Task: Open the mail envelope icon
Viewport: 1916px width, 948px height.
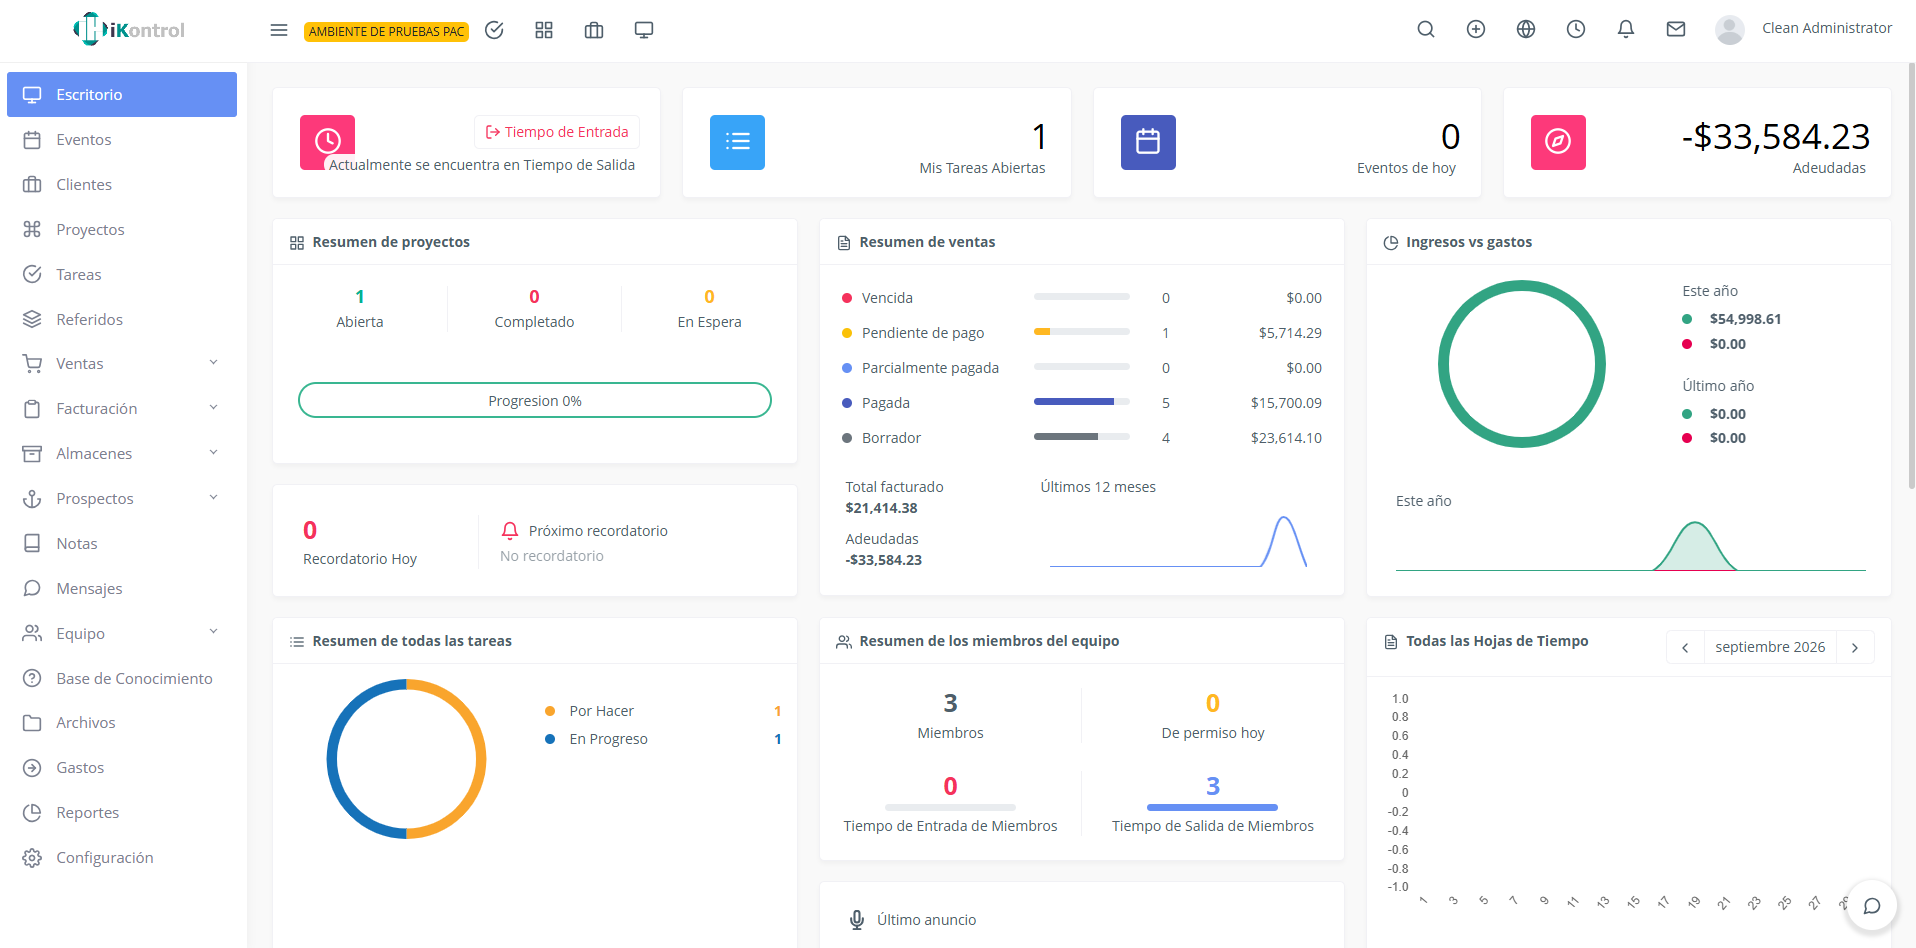Action: coord(1676,29)
